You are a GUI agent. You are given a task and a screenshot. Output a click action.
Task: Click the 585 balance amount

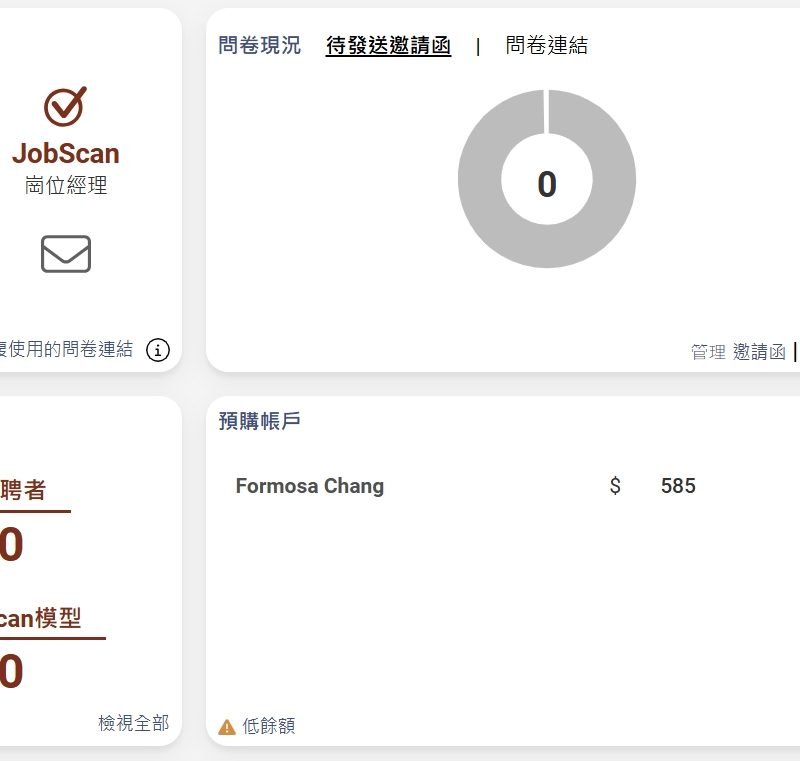pos(678,486)
